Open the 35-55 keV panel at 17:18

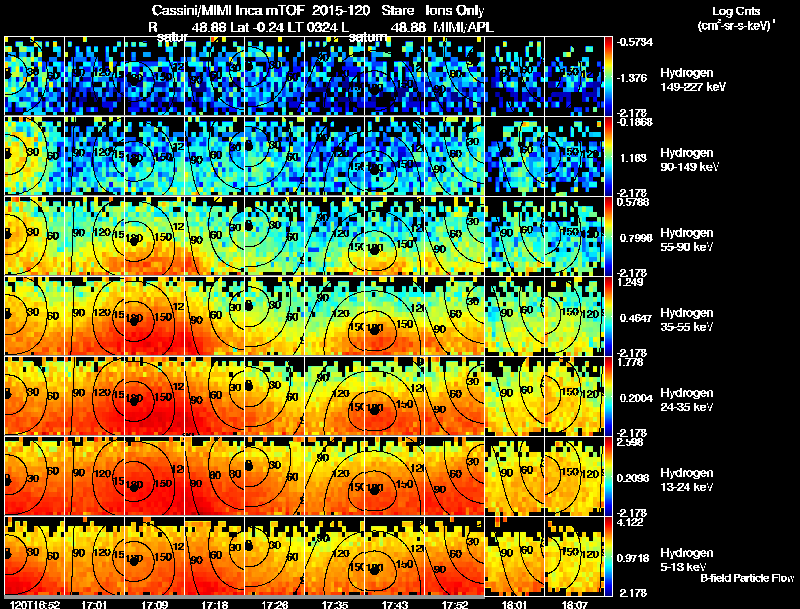coord(215,316)
